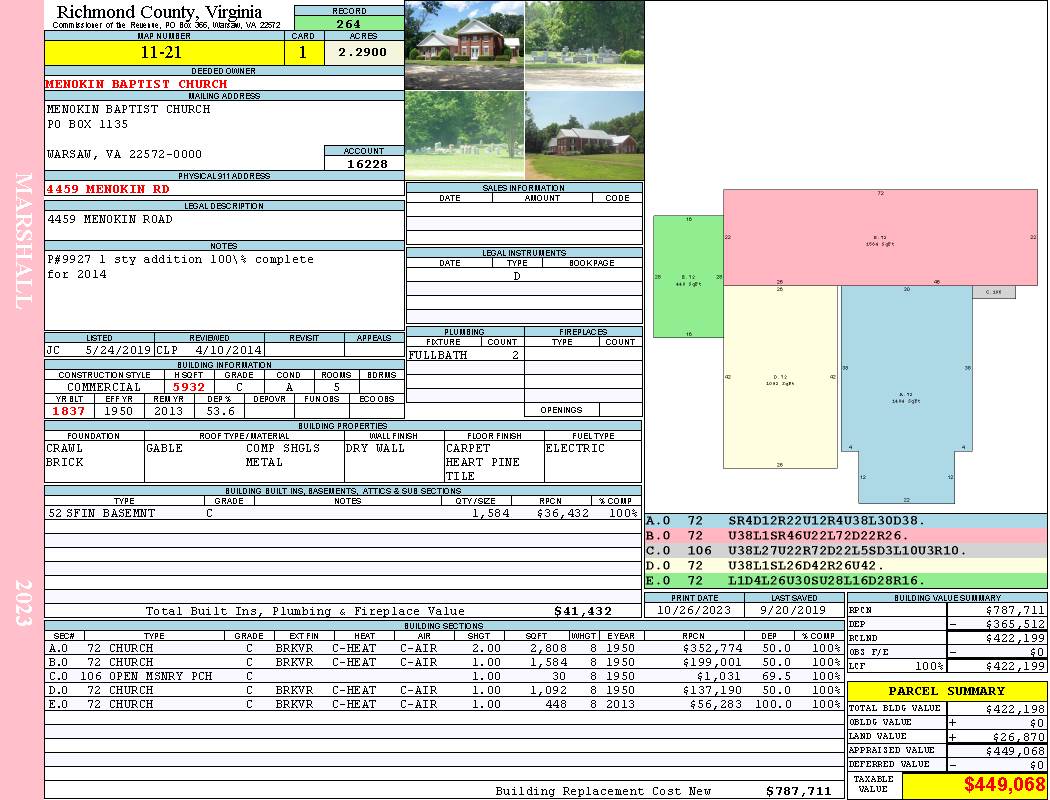Click depreciation percent 53.6
Viewport: 1050px width, 800px height.
coord(220,411)
